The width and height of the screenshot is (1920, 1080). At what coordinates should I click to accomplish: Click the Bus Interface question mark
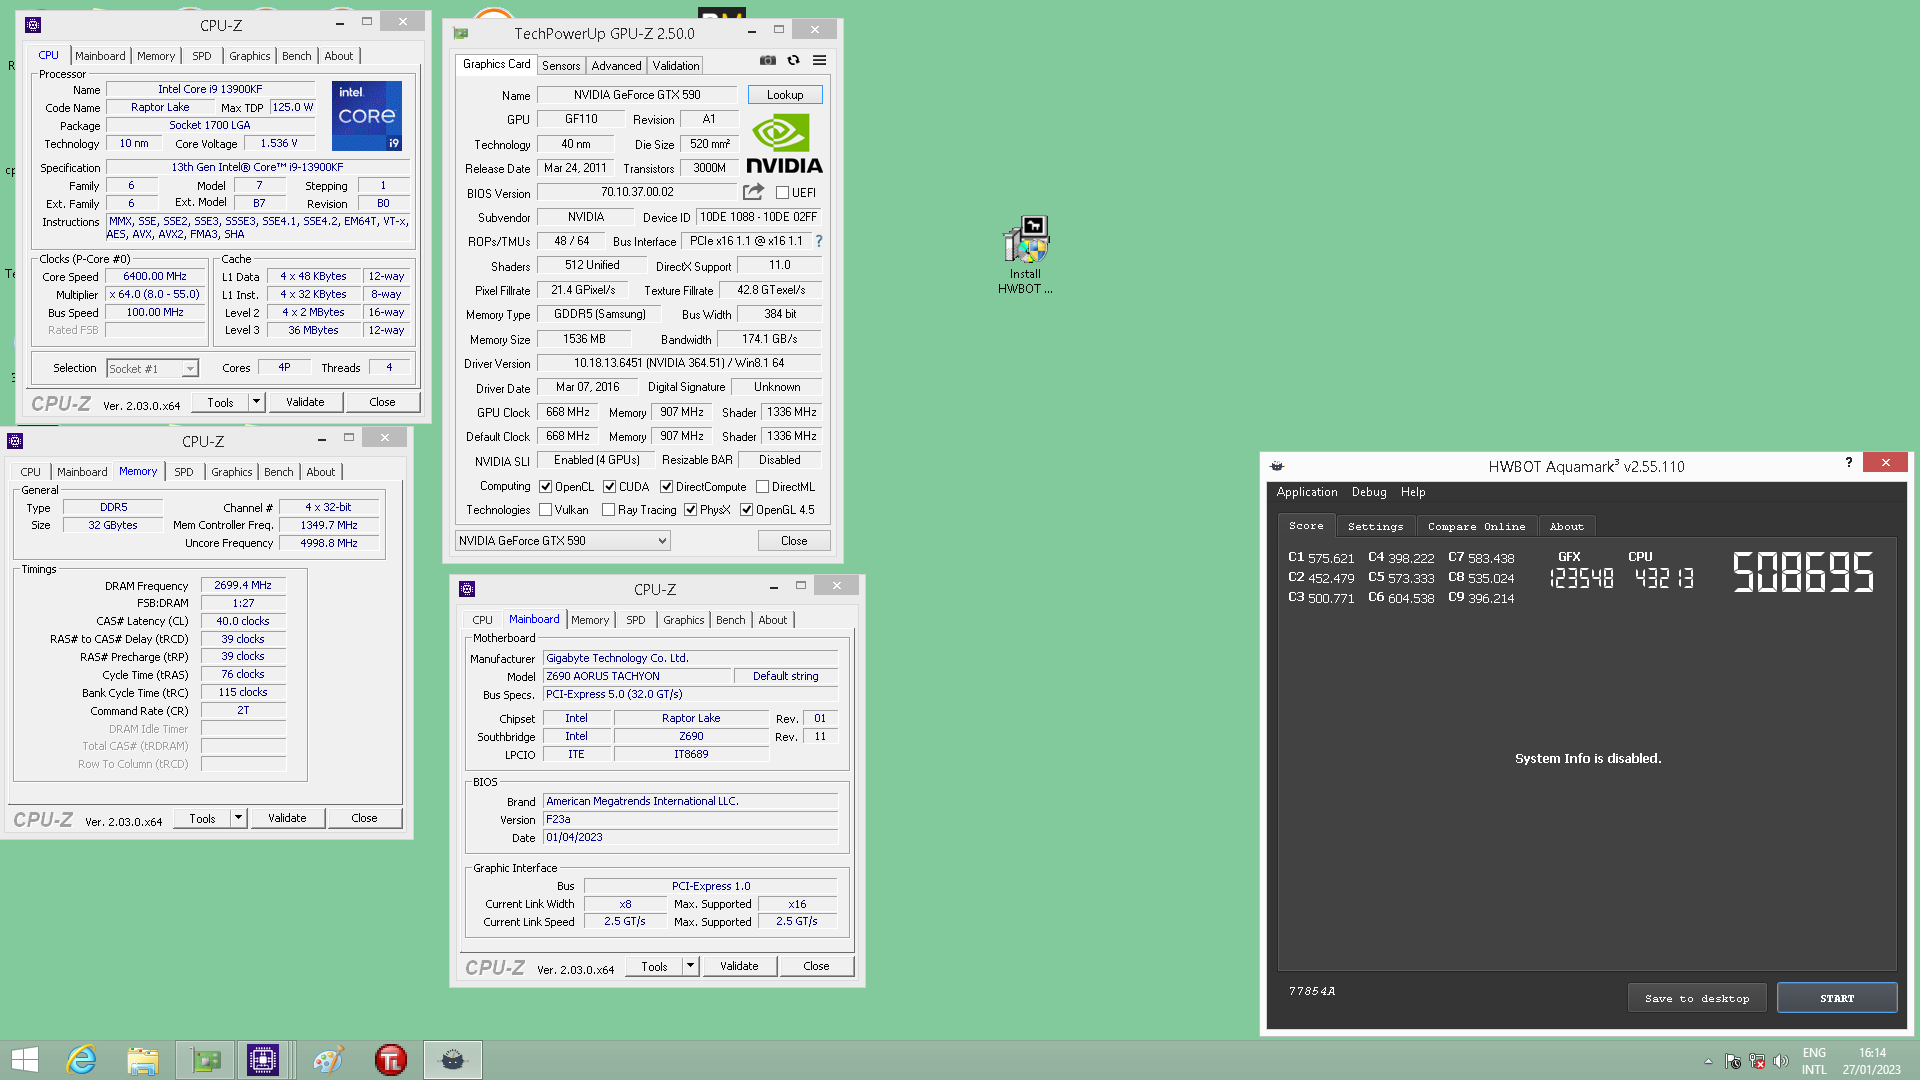click(x=819, y=241)
